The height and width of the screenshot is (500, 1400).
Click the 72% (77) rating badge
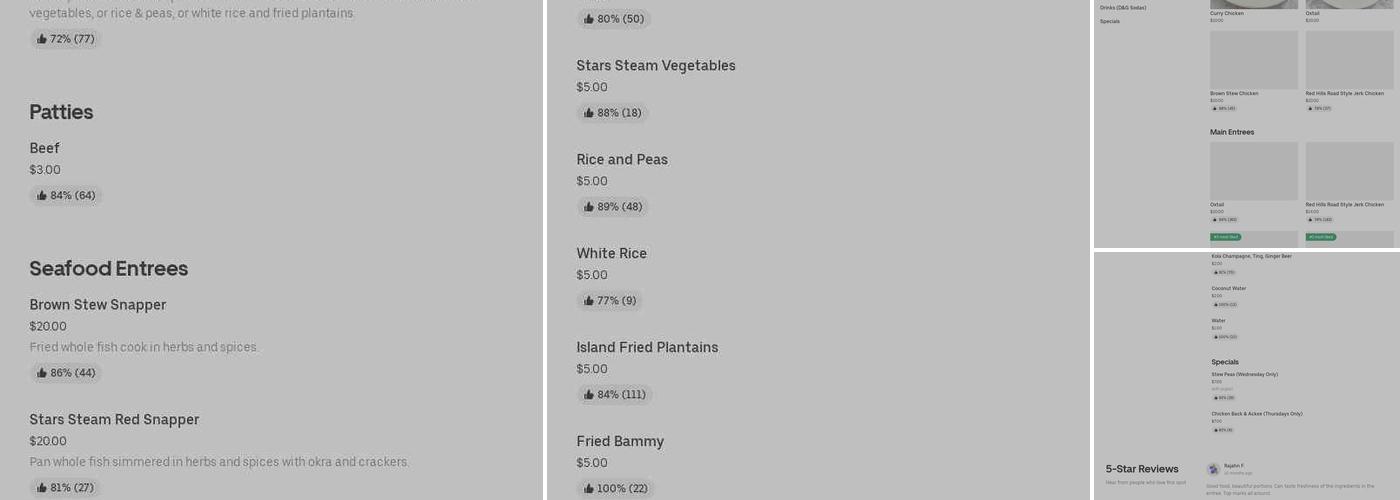pyautogui.click(x=66, y=39)
